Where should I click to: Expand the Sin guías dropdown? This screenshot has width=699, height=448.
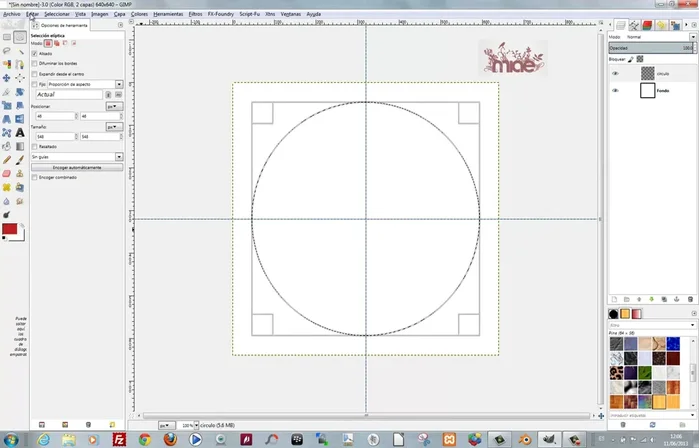click(119, 157)
